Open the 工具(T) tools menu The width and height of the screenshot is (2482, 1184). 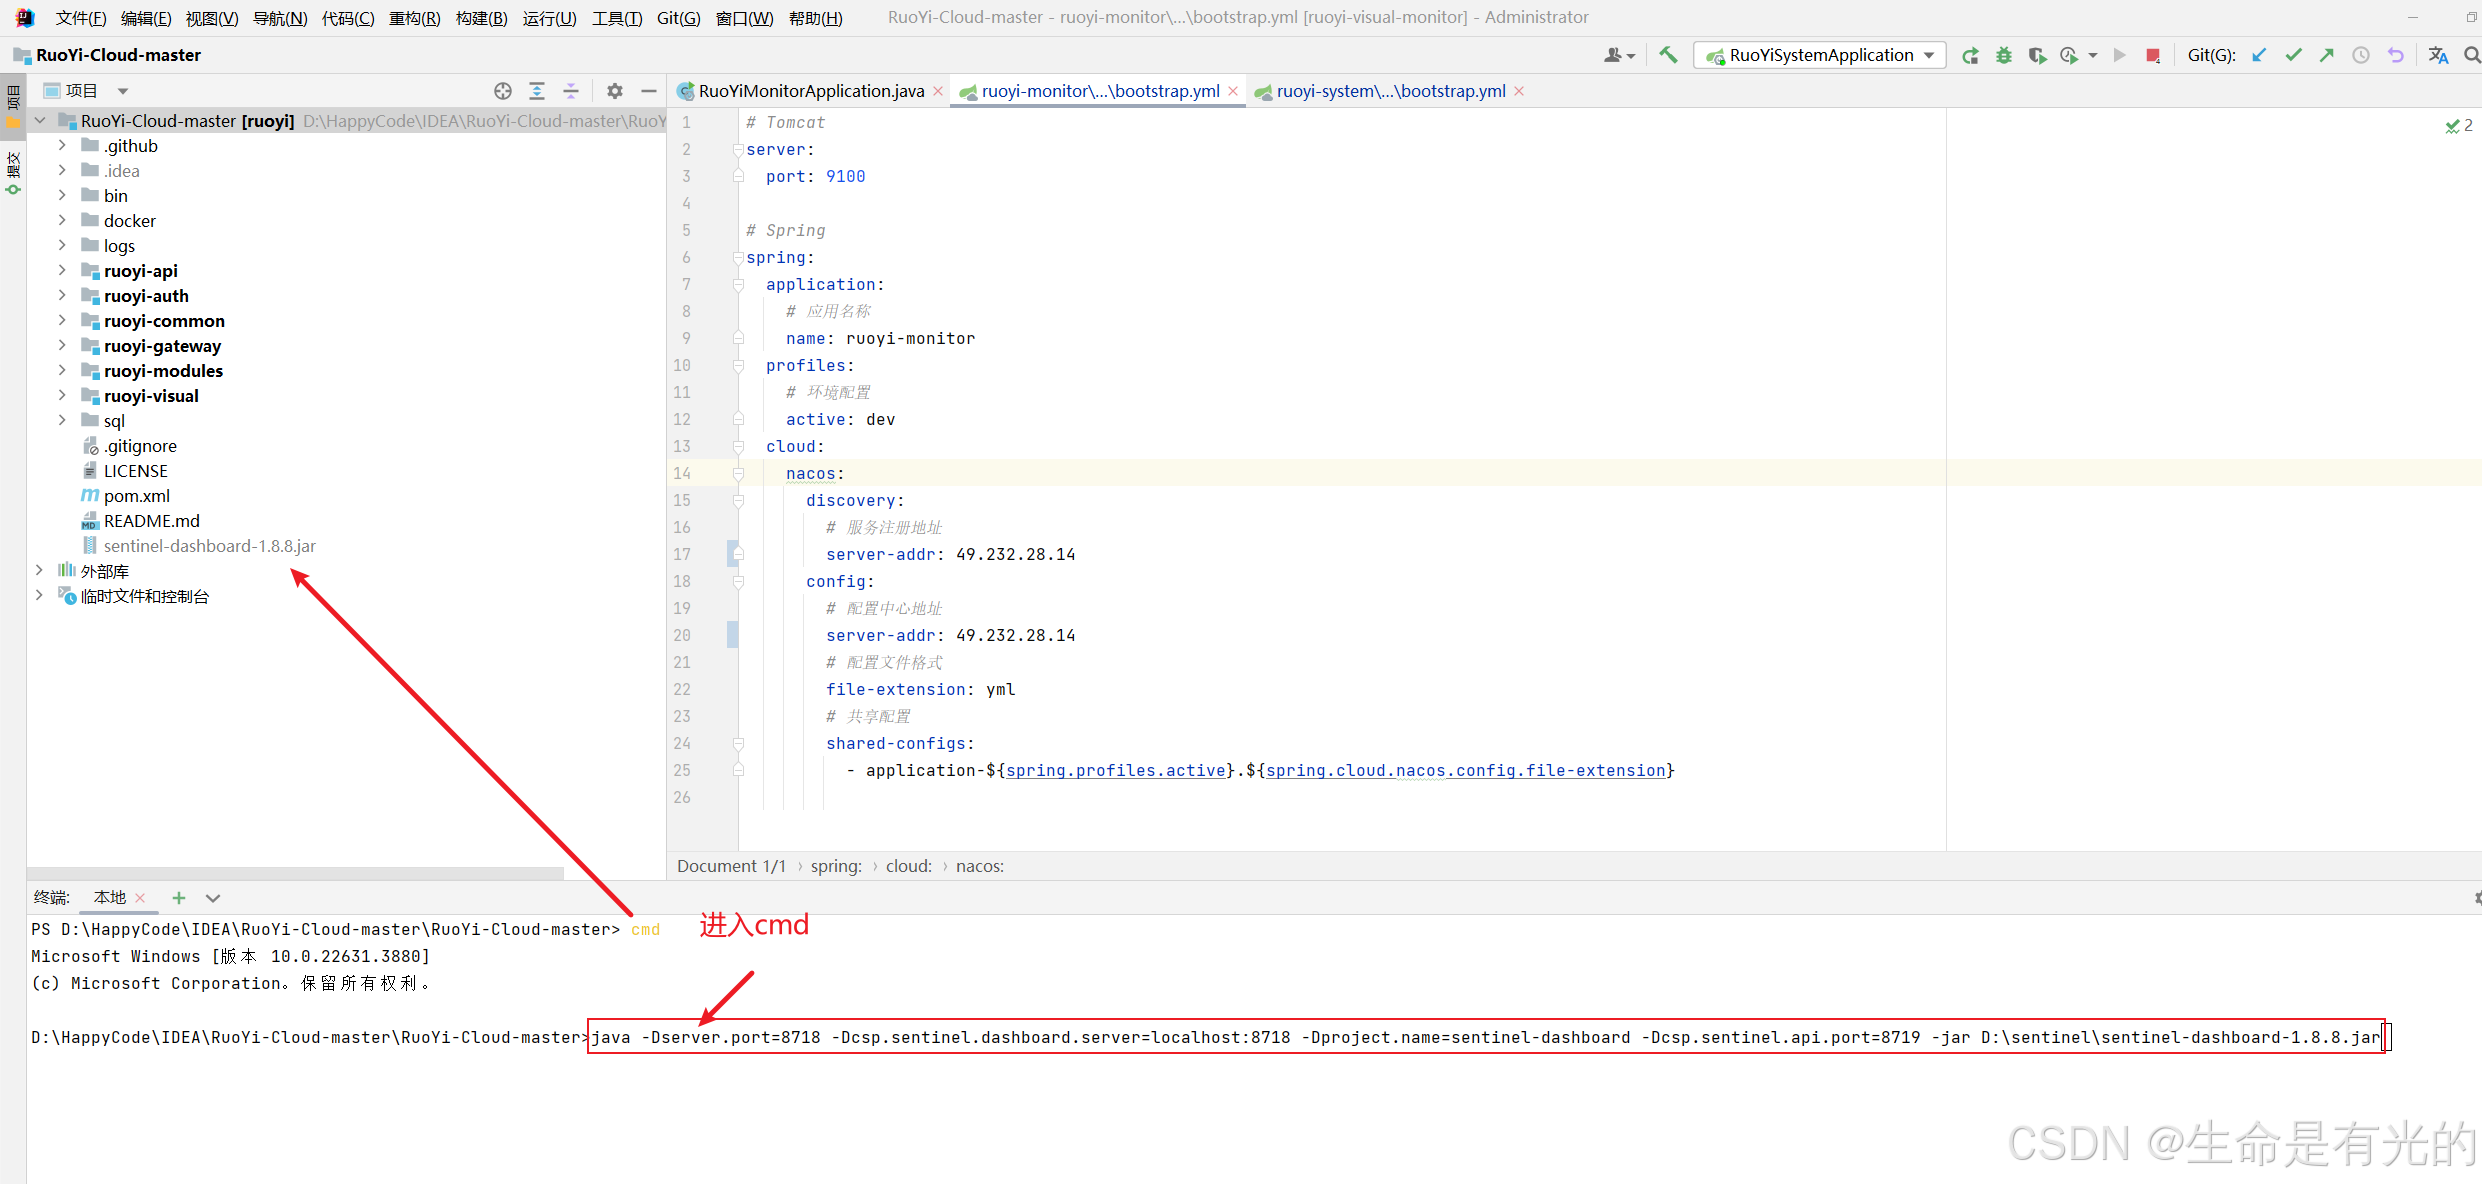coord(617,18)
